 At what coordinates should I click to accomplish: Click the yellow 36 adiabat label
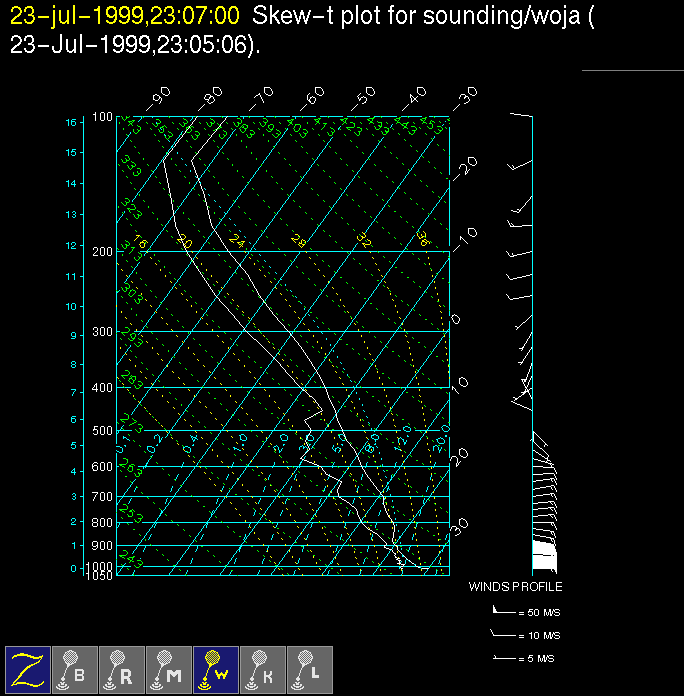422,239
